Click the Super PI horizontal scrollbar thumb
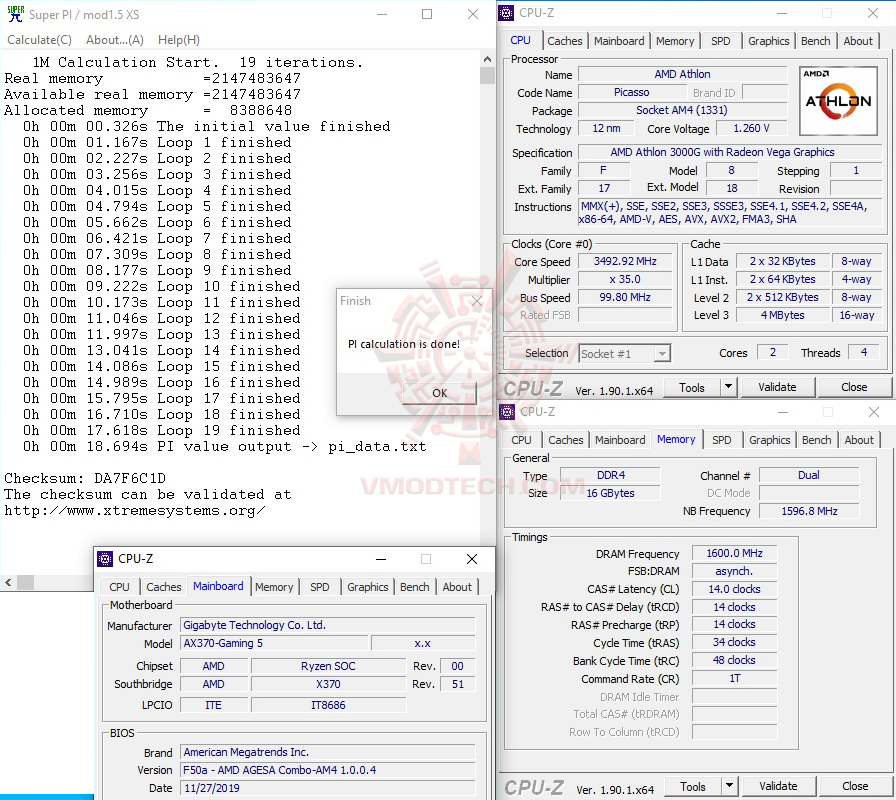This screenshot has height=800, width=896. pyautogui.click(x=25, y=583)
